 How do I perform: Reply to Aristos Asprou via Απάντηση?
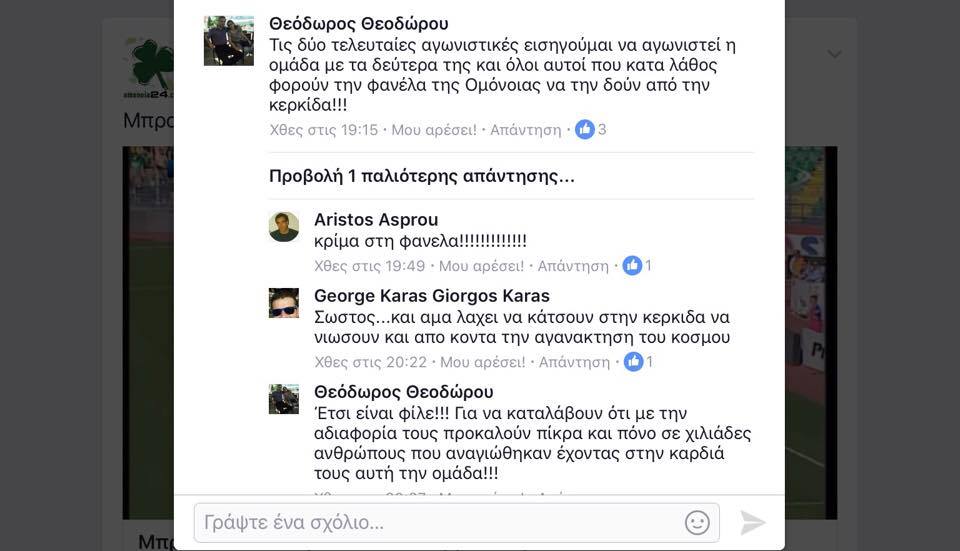[573, 266]
